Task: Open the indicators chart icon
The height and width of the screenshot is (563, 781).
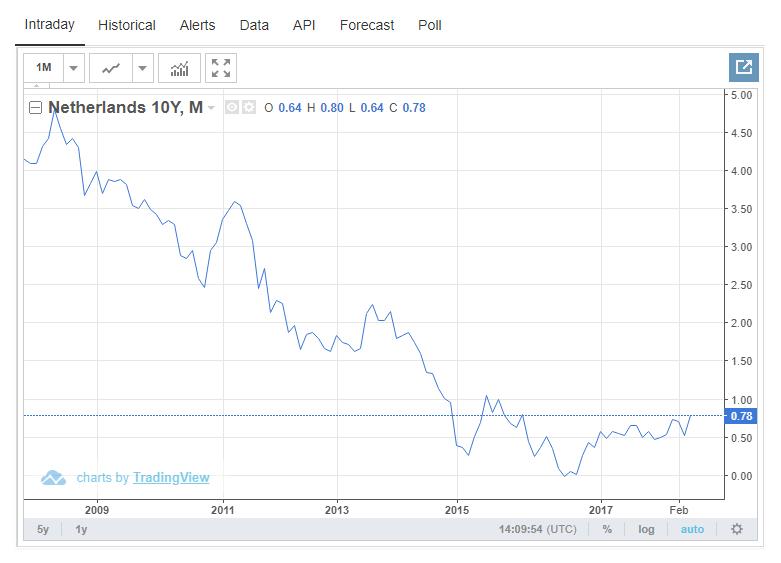Action: click(180, 68)
